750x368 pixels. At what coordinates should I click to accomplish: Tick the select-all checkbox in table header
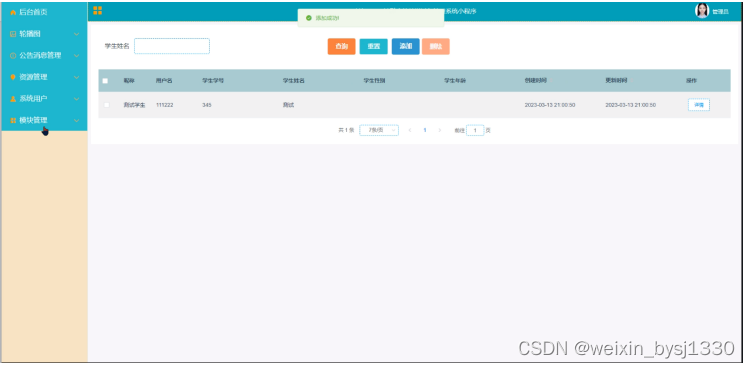click(105, 81)
